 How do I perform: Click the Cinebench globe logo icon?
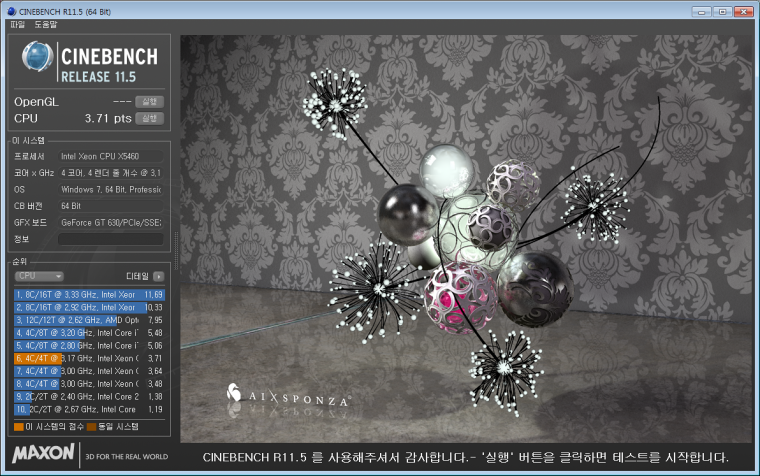tap(37, 57)
